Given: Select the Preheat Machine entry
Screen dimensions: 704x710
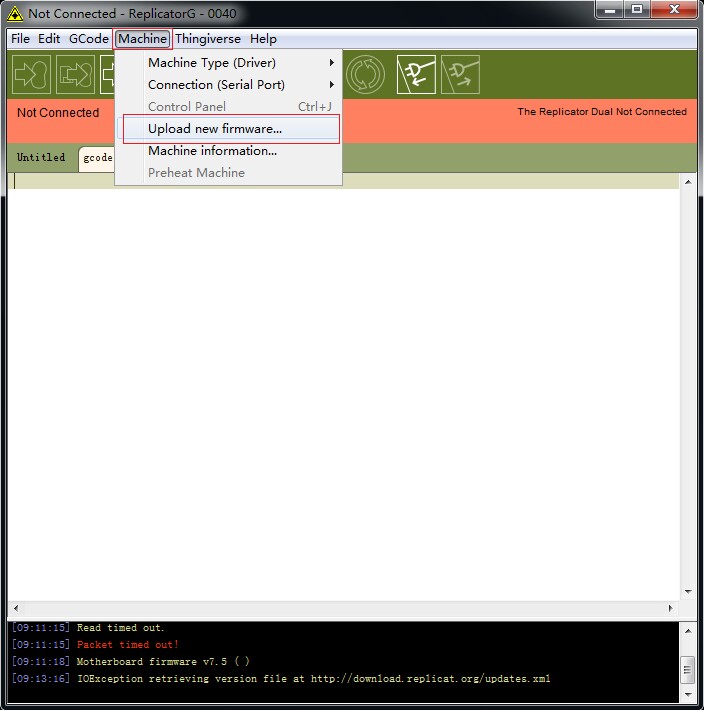Looking at the screenshot, I should click(229, 173).
